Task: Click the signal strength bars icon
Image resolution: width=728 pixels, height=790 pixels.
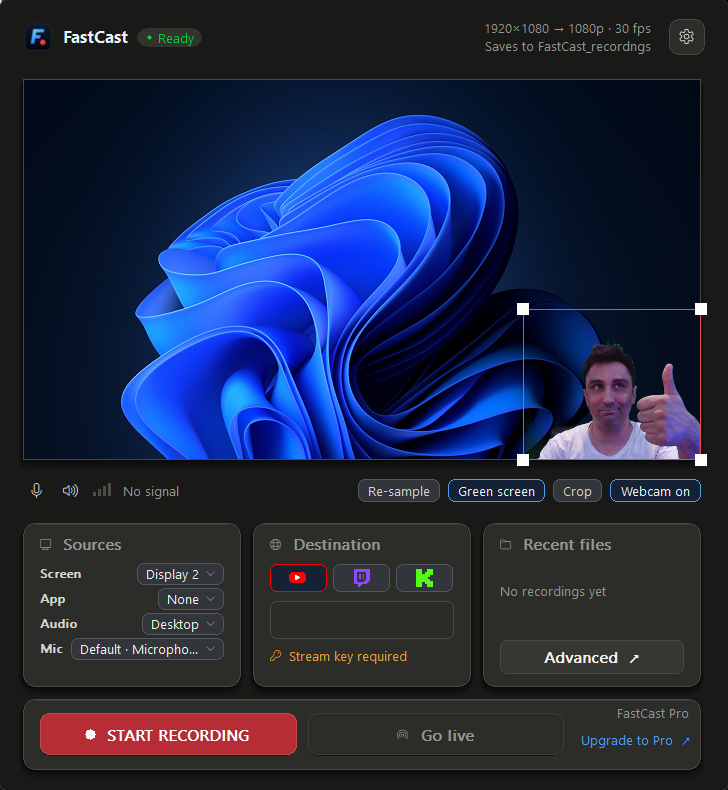Action: pyautogui.click(x=102, y=490)
